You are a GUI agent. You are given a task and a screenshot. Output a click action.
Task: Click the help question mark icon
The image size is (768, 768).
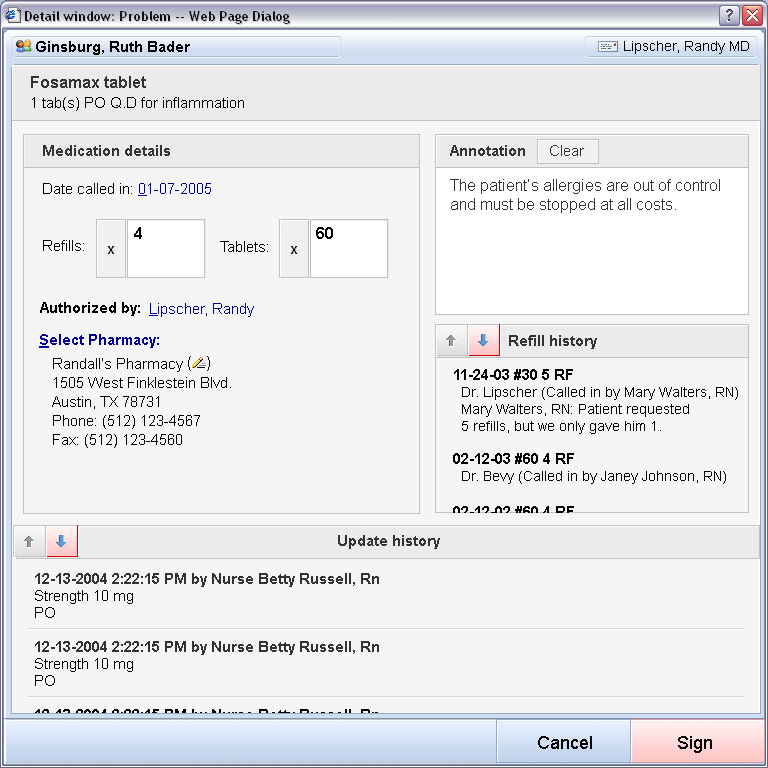[729, 15]
